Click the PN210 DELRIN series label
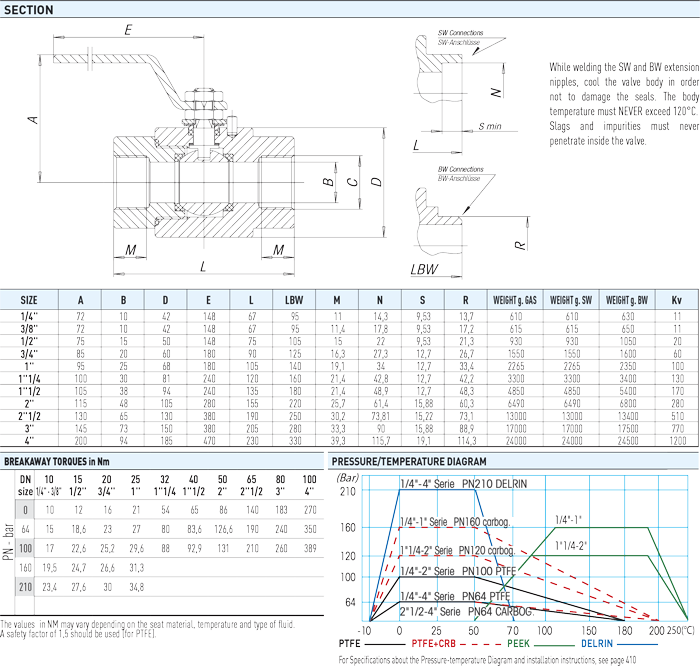The height and width of the screenshot is (666, 700). (x=463, y=483)
